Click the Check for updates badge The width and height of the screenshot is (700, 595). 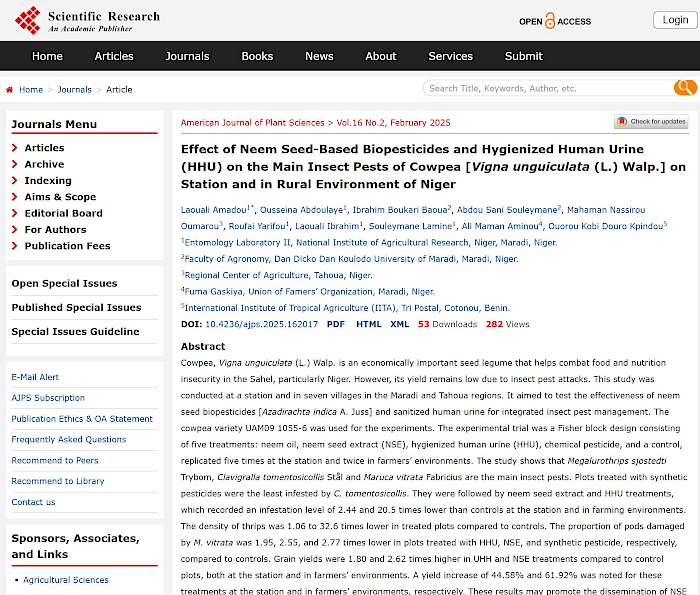pyautogui.click(x=651, y=122)
